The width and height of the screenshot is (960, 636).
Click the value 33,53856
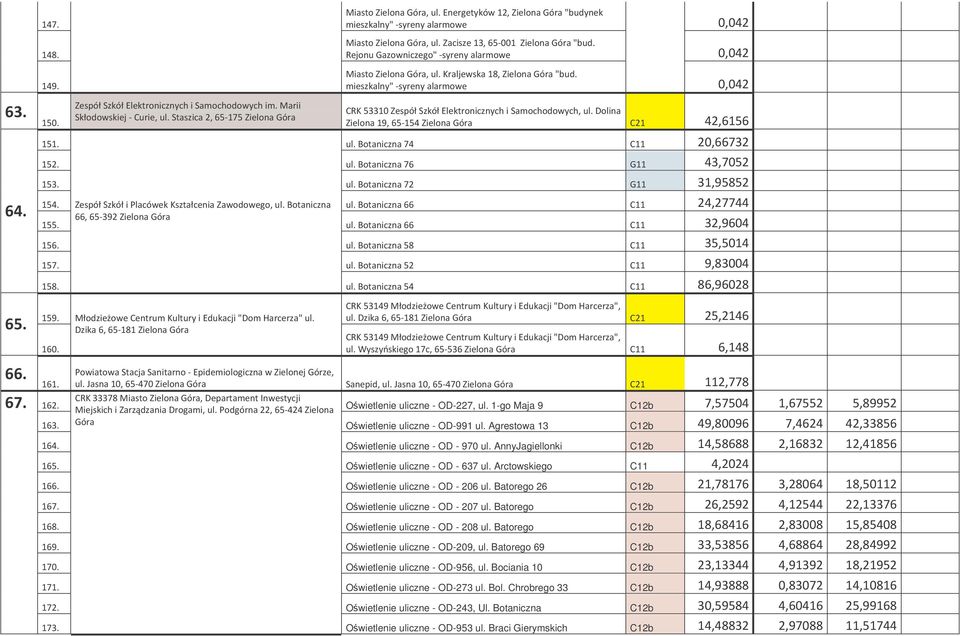723,545
